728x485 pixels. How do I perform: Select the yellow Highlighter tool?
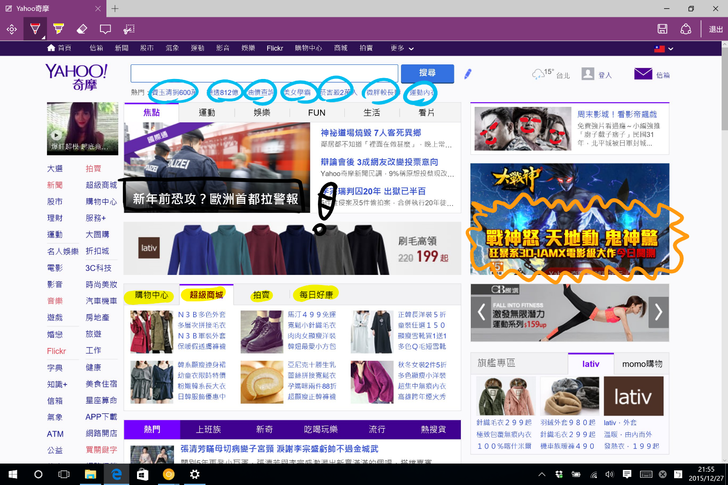pyautogui.click(x=59, y=29)
